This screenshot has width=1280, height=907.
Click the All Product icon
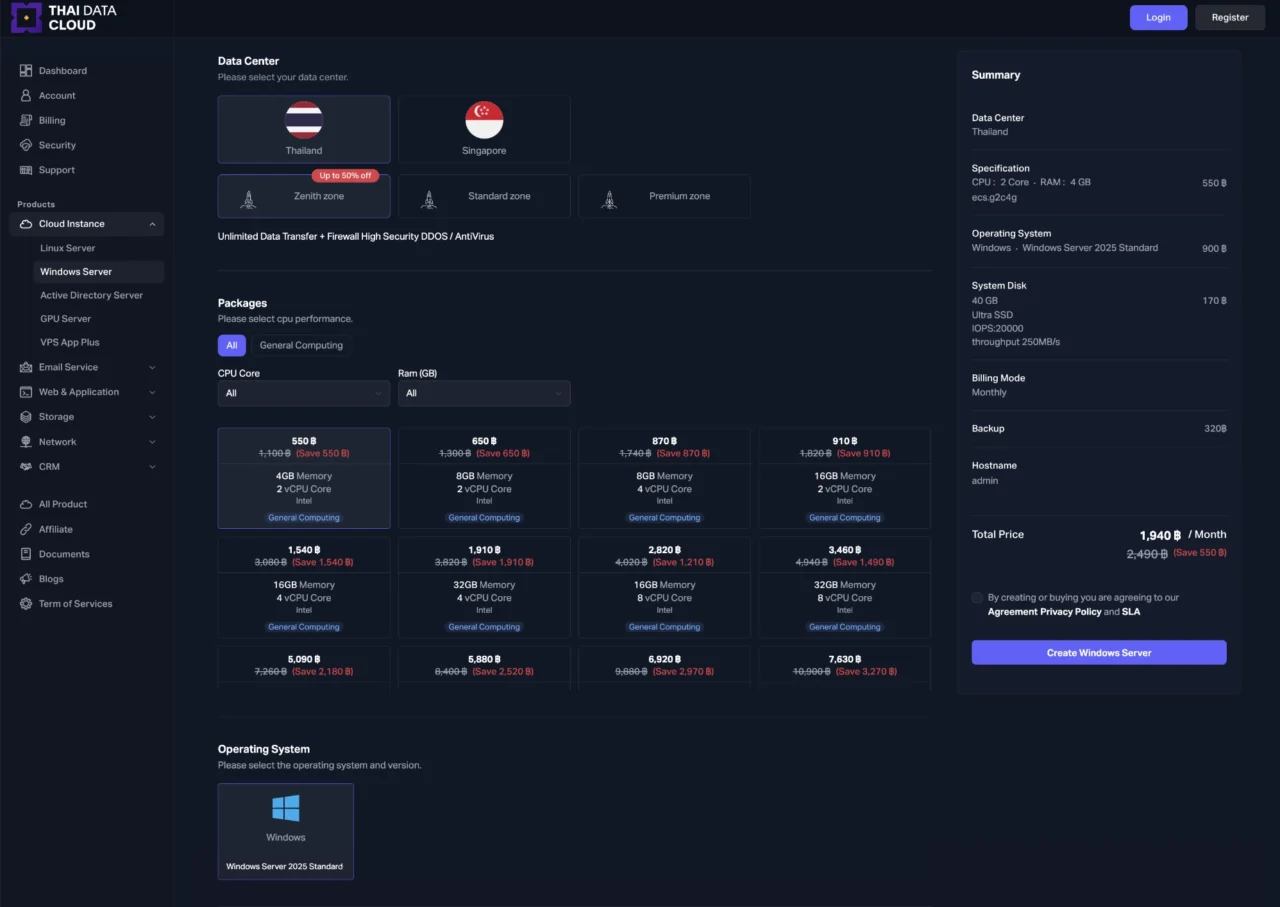click(26, 504)
